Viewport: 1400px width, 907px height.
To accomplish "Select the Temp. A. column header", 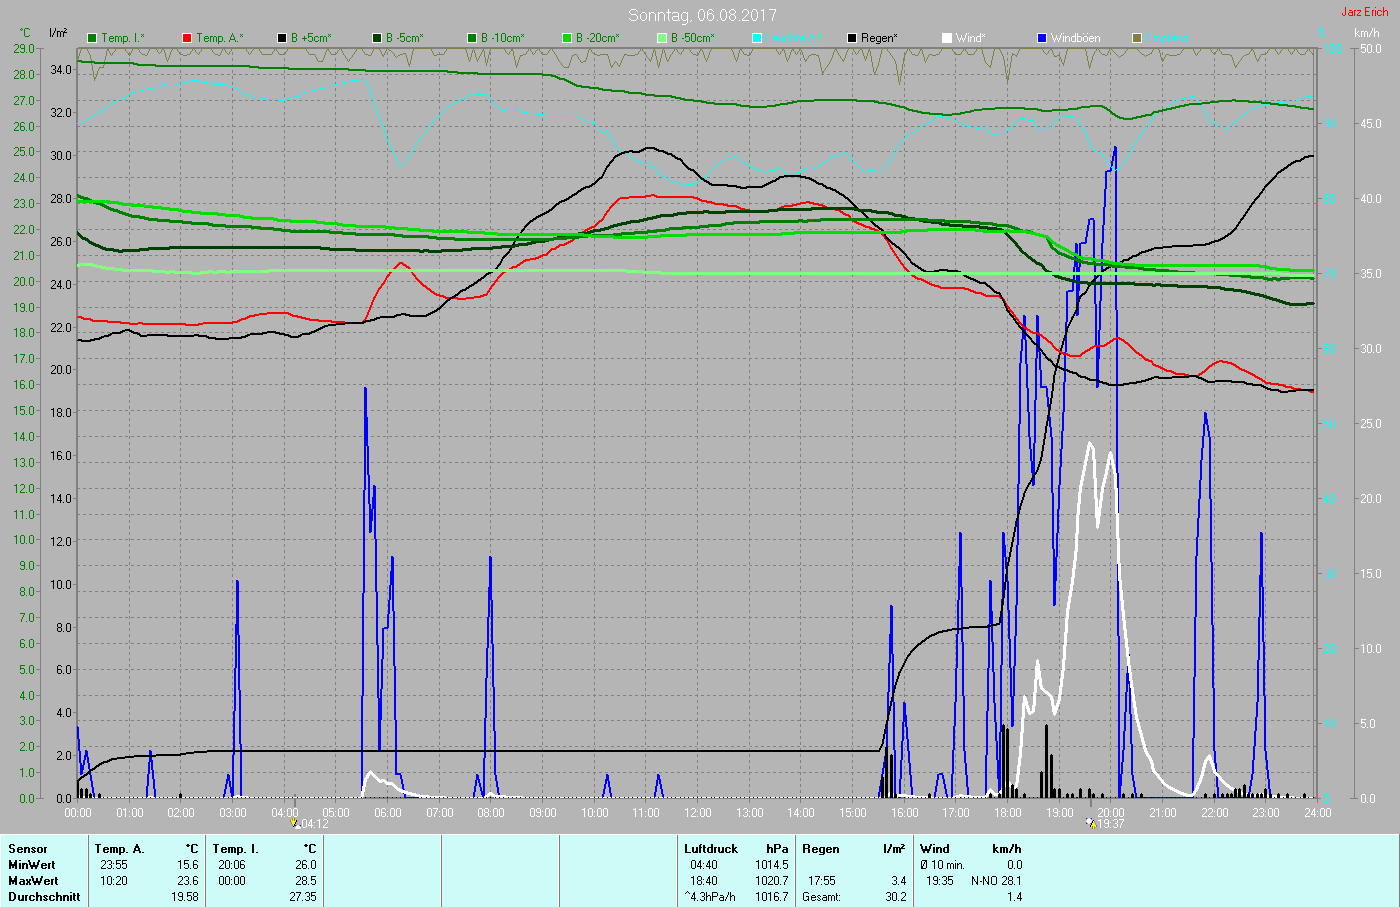I will click(120, 849).
